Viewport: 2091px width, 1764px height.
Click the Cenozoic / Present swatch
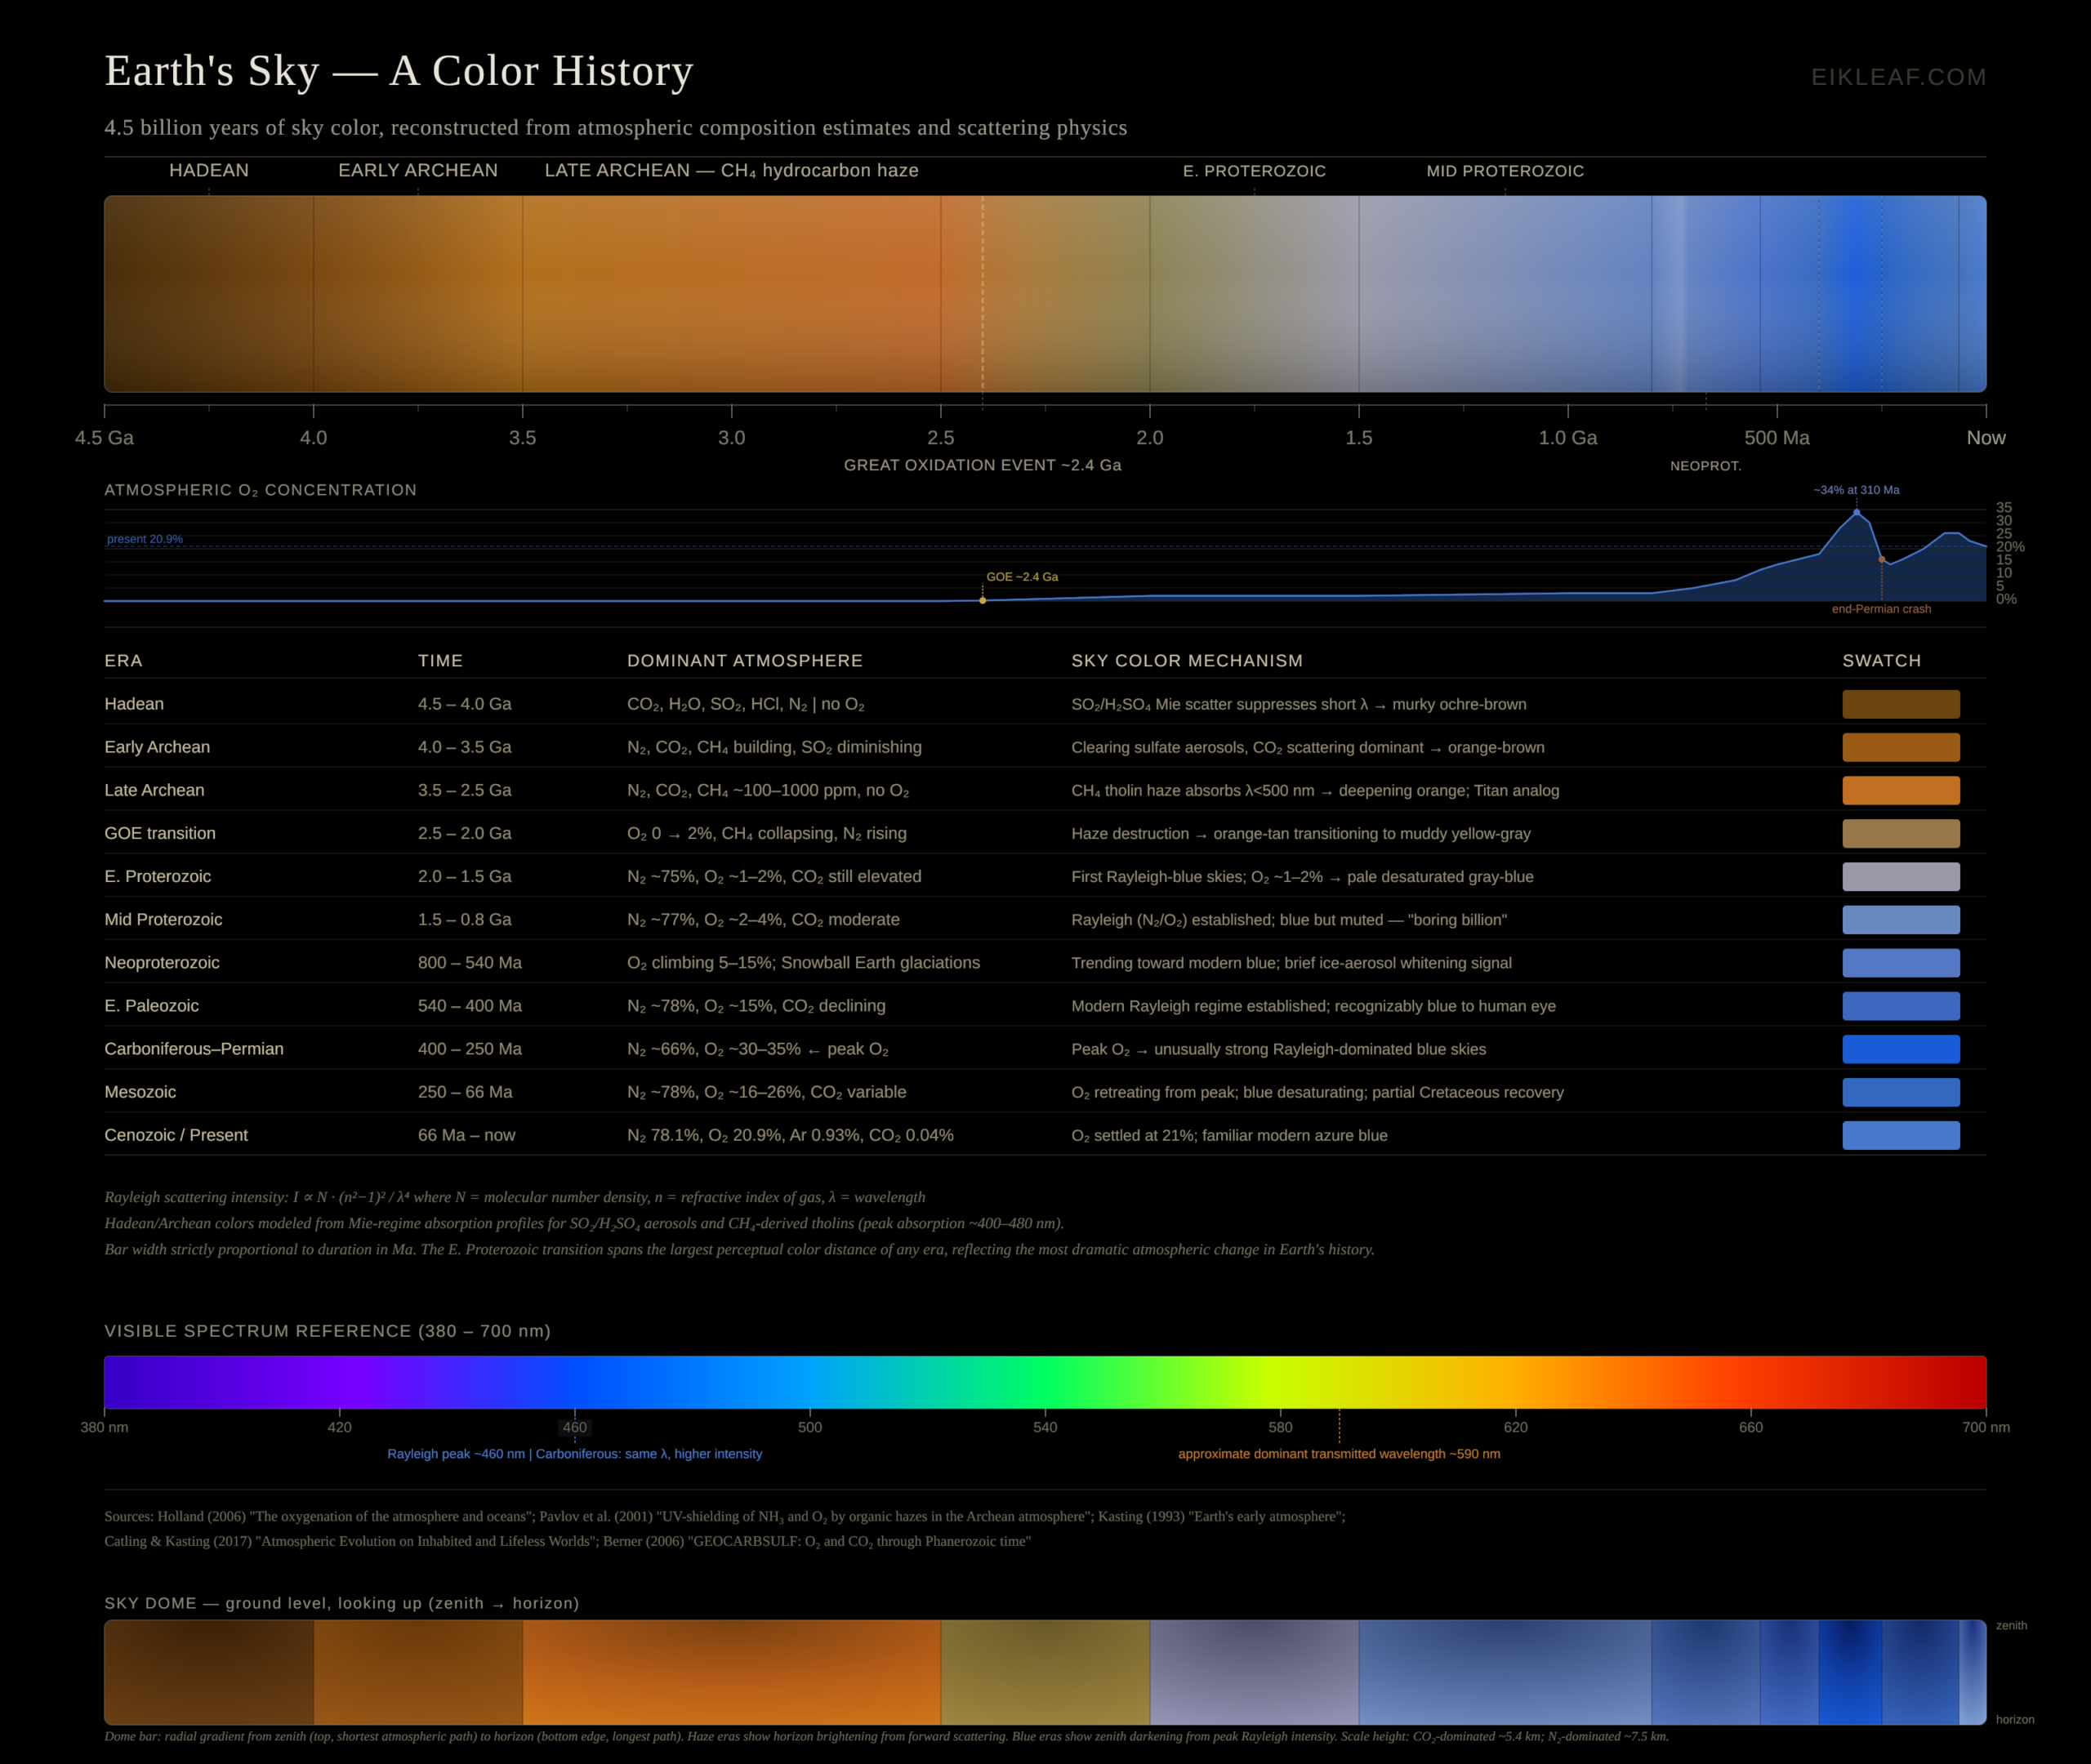tap(1900, 1135)
